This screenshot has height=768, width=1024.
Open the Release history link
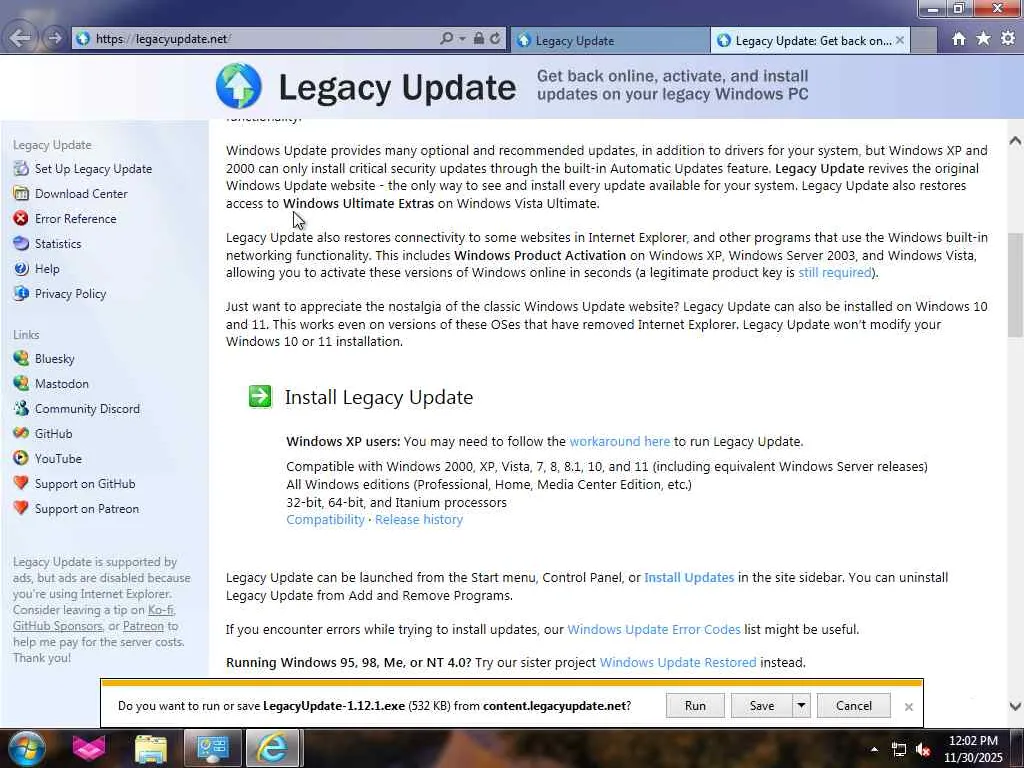pos(419,520)
